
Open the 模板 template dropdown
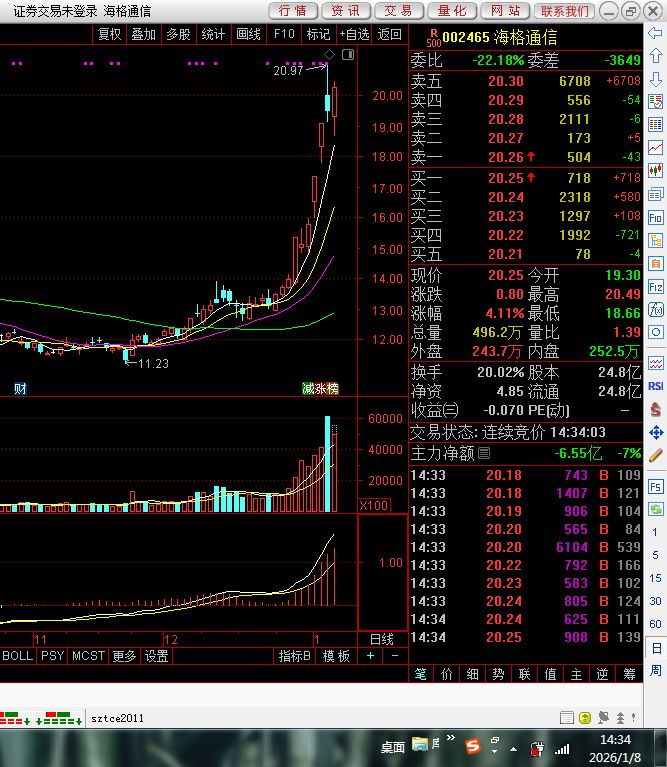pyautogui.click(x=336, y=656)
